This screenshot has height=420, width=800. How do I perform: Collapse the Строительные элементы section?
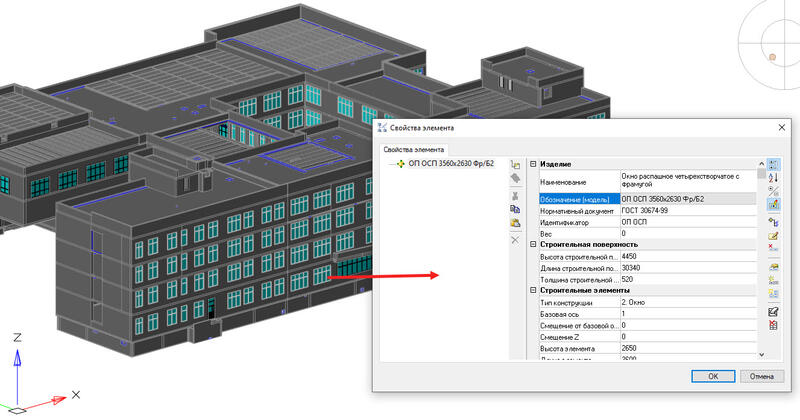(x=533, y=290)
